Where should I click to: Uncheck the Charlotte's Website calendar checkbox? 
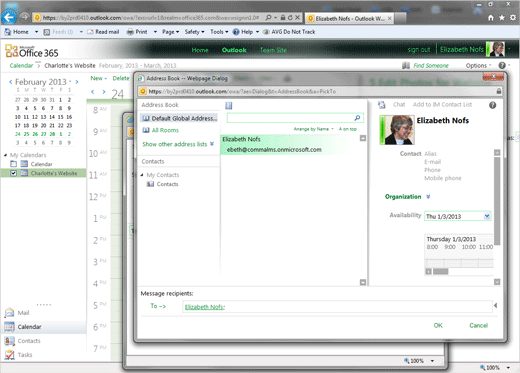[x=13, y=173]
